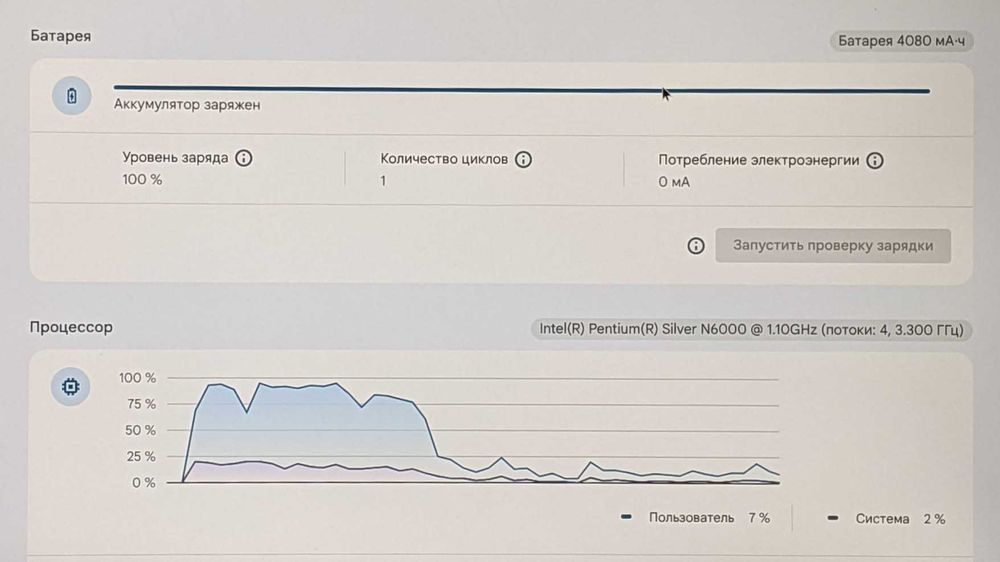Click the Аккумулятор заряжен status text
Viewport: 1000px width, 562px height.
coord(187,105)
